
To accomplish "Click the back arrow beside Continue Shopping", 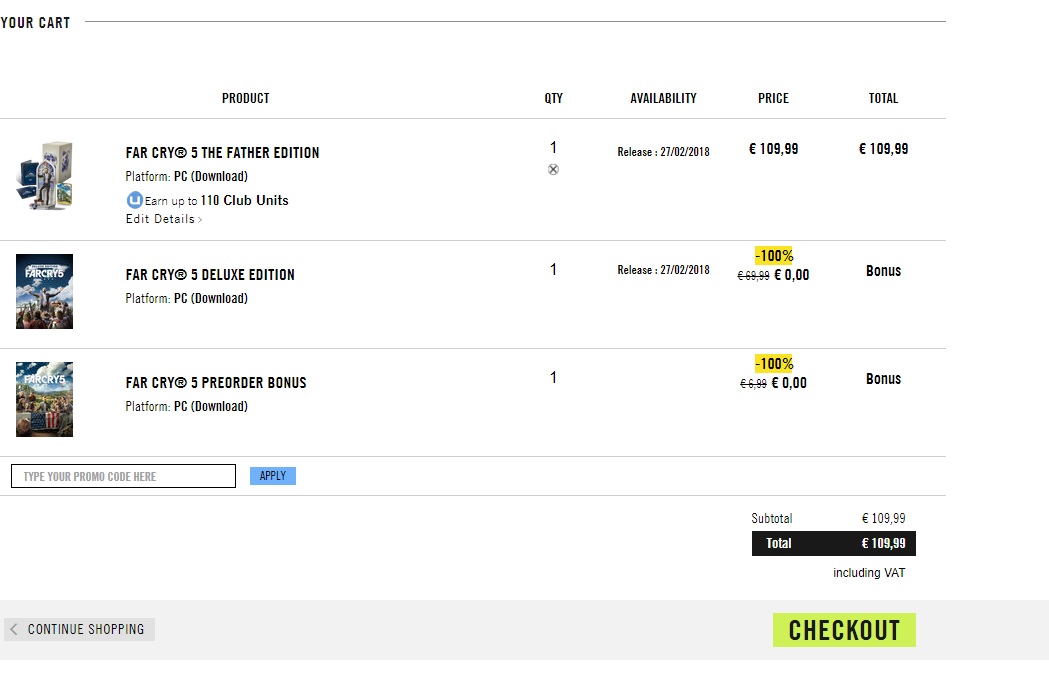I will 14,629.
